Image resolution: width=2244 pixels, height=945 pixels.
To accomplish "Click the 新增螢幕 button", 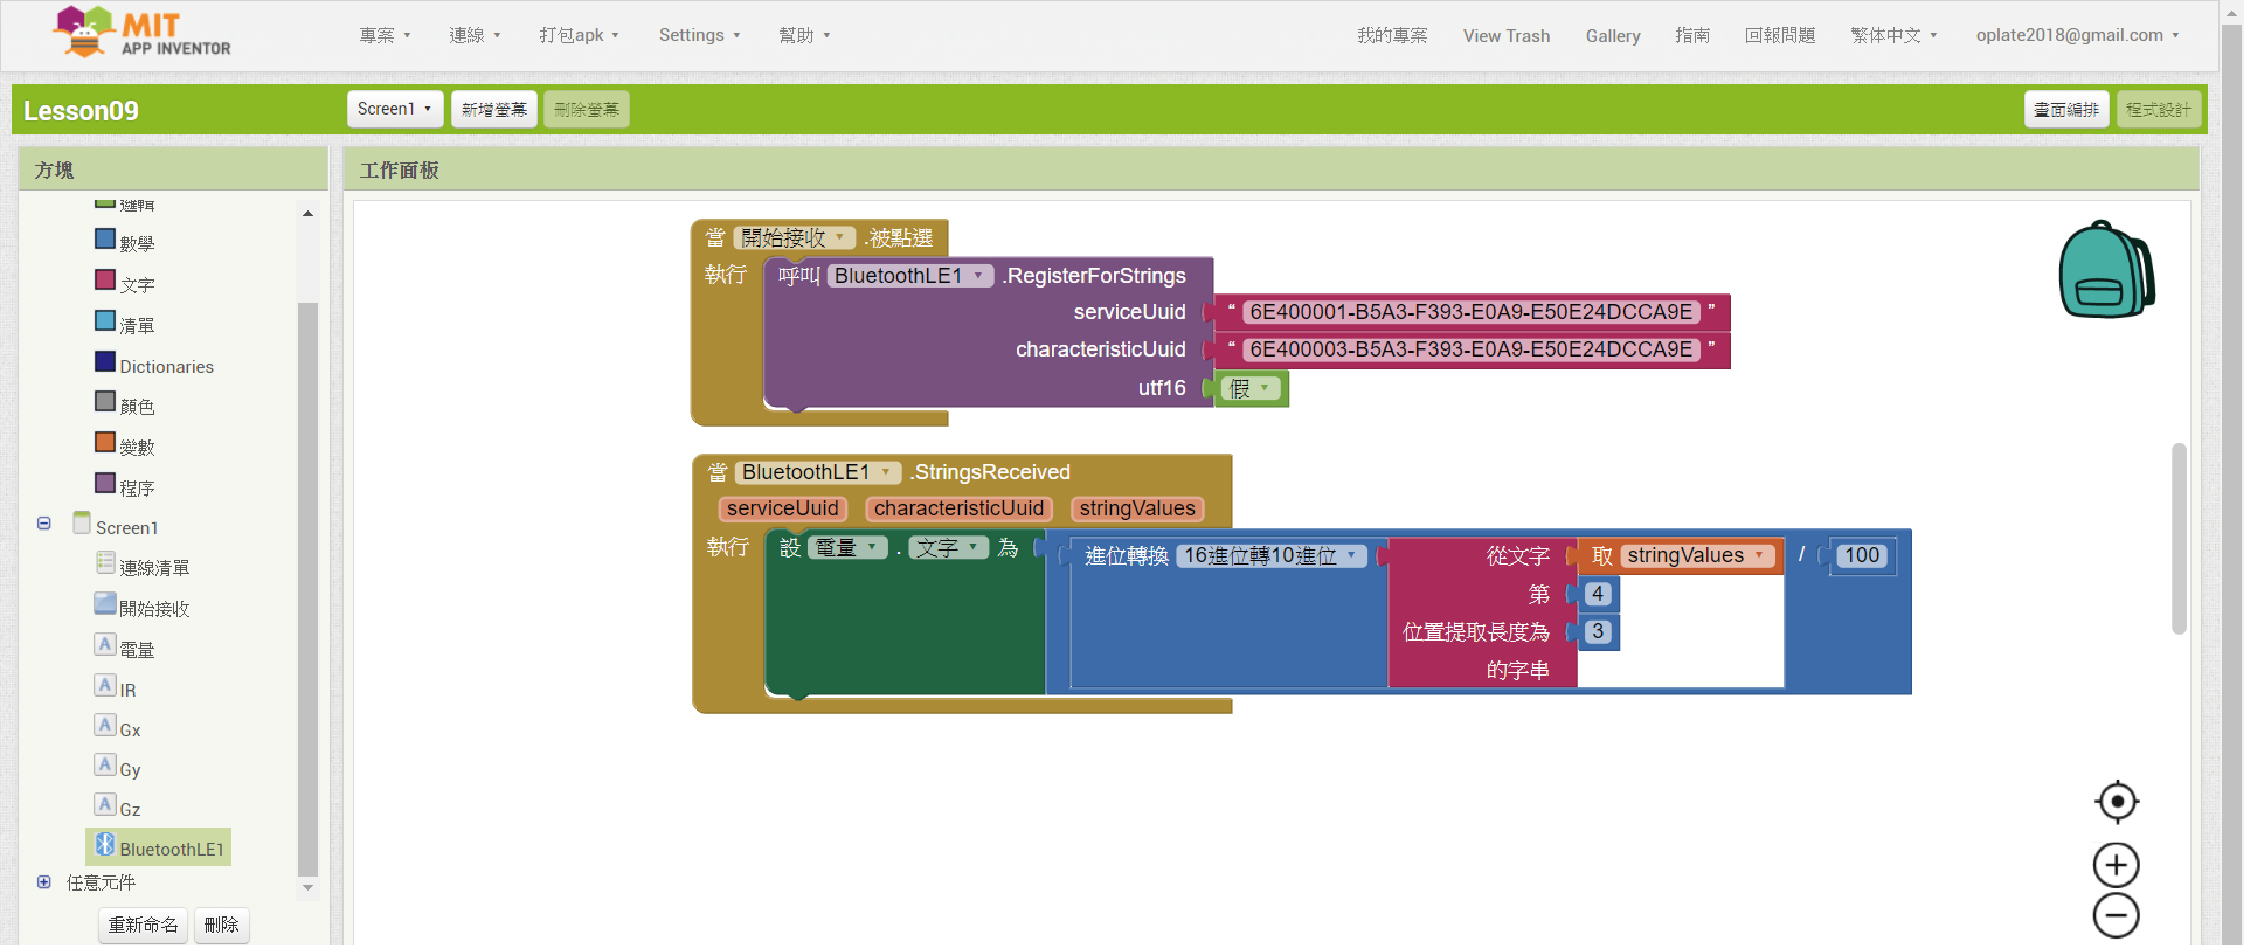I will (x=494, y=109).
